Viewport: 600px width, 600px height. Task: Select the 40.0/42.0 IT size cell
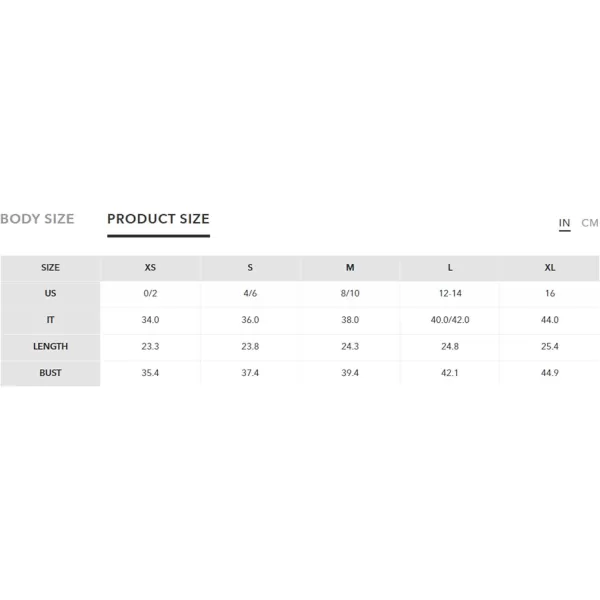pos(450,320)
